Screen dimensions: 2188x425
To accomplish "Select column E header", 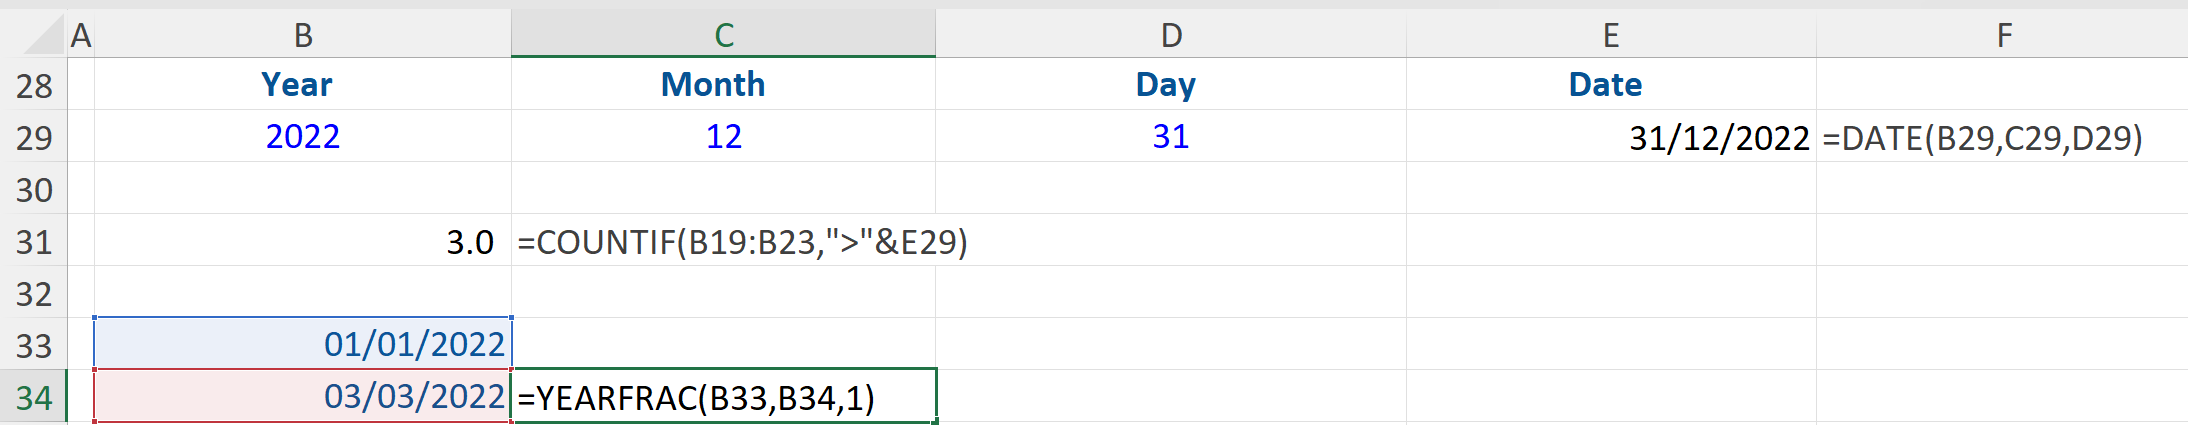I will (x=1611, y=35).
